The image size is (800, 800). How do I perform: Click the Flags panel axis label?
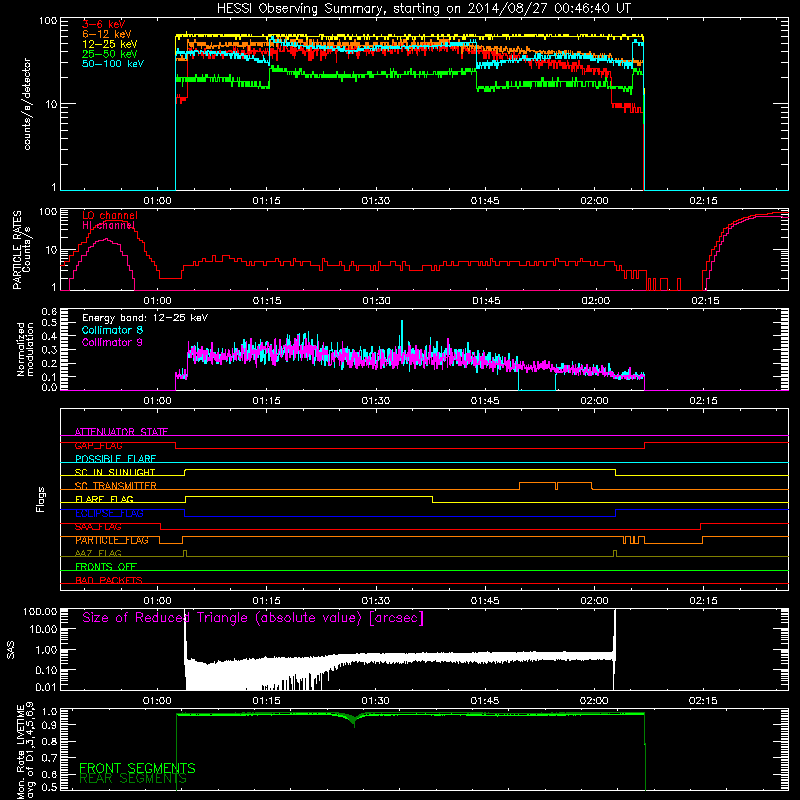(40, 499)
